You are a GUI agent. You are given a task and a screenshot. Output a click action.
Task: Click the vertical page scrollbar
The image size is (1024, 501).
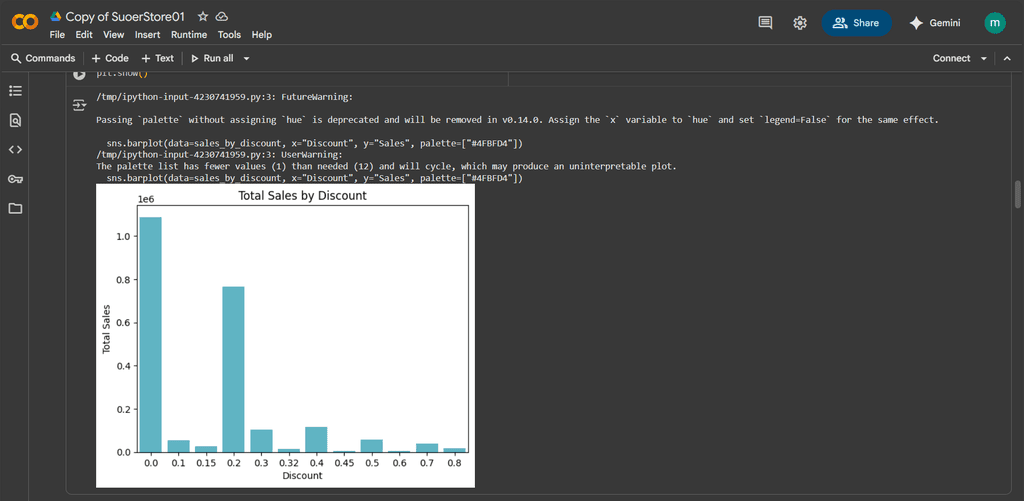tap(1017, 195)
